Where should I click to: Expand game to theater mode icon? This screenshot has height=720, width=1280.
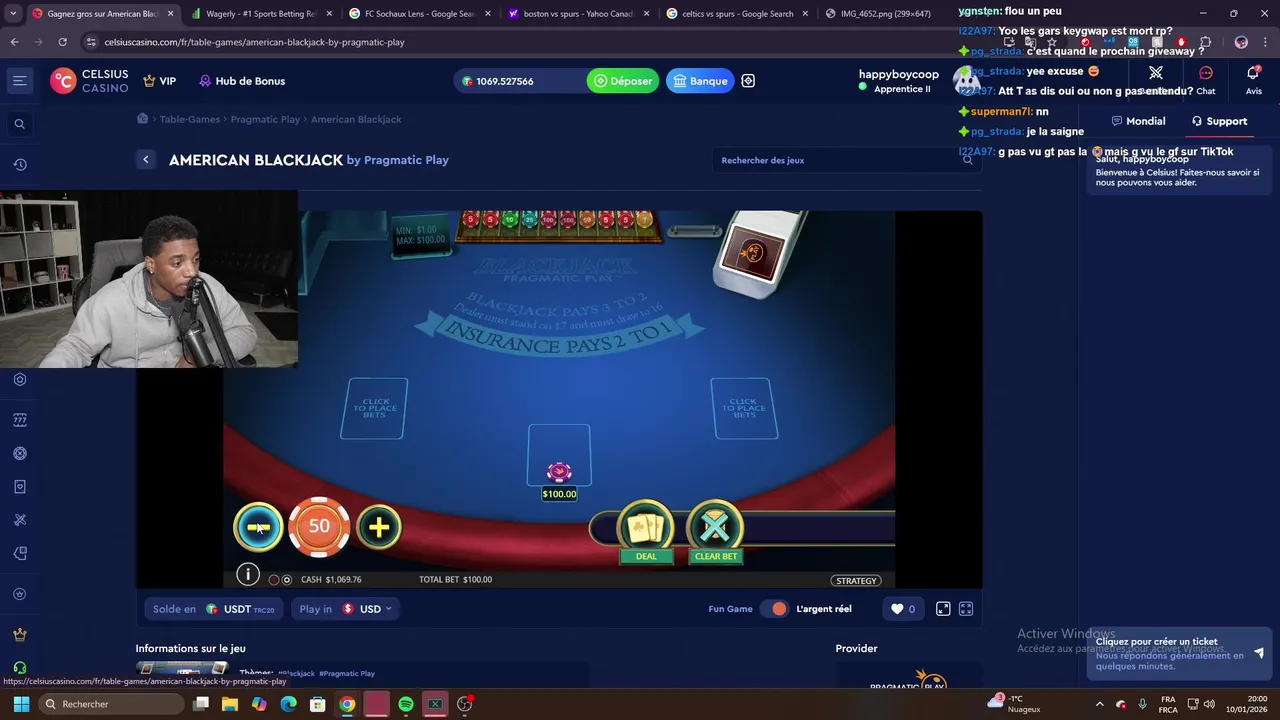(x=943, y=608)
